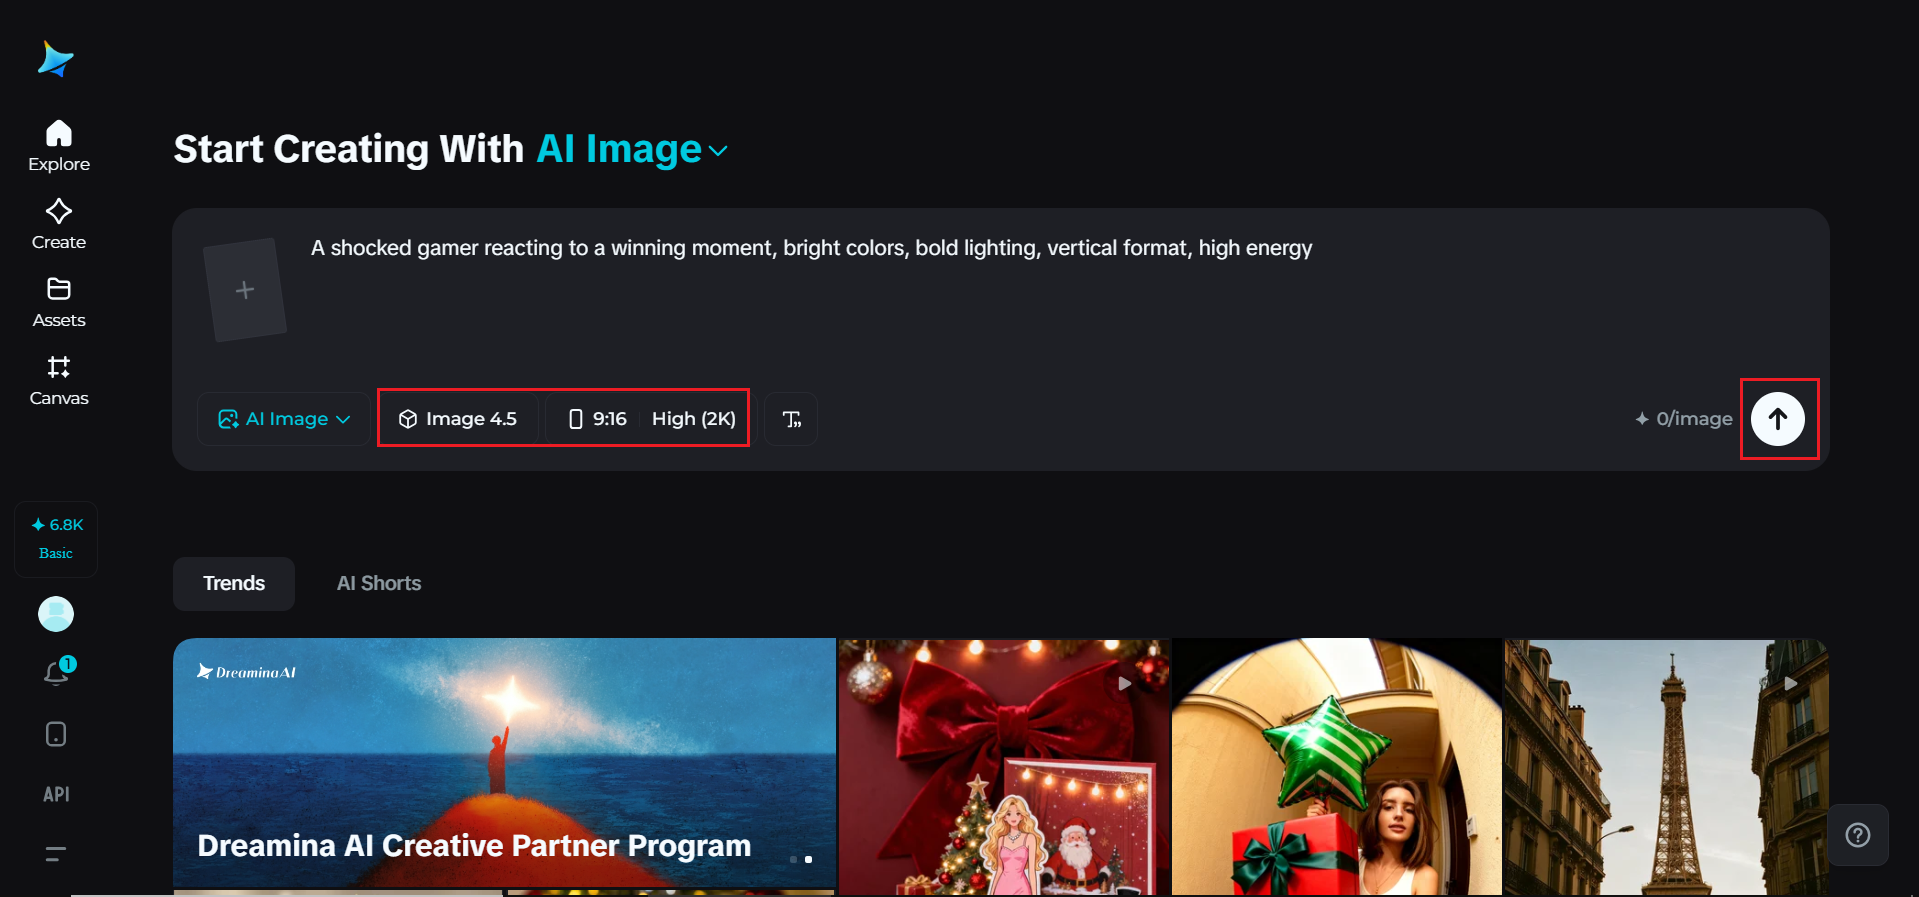Open the API section
This screenshot has width=1919, height=897.
pyautogui.click(x=56, y=794)
